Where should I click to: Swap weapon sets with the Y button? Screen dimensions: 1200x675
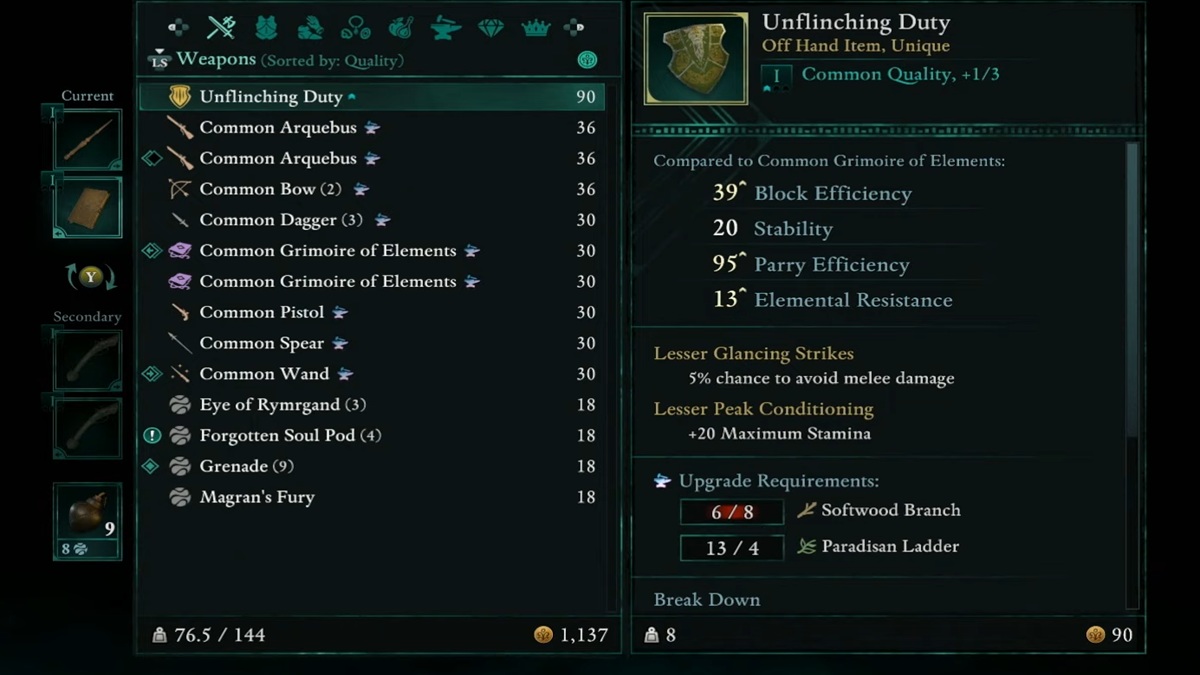tap(91, 277)
